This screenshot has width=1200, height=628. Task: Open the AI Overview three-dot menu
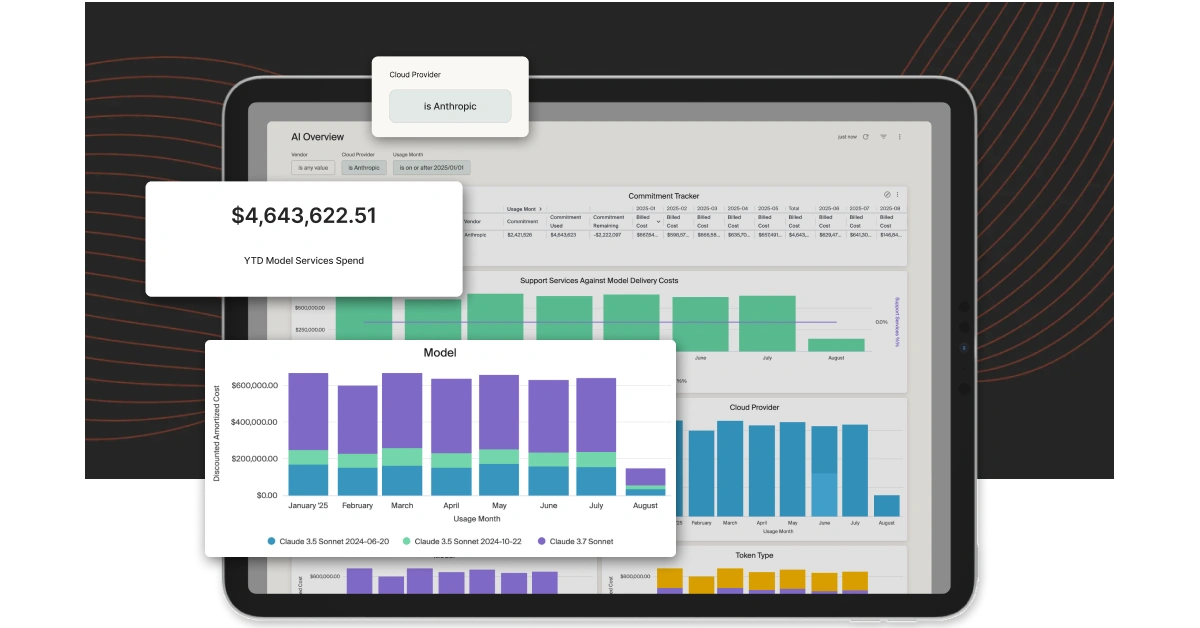901,137
